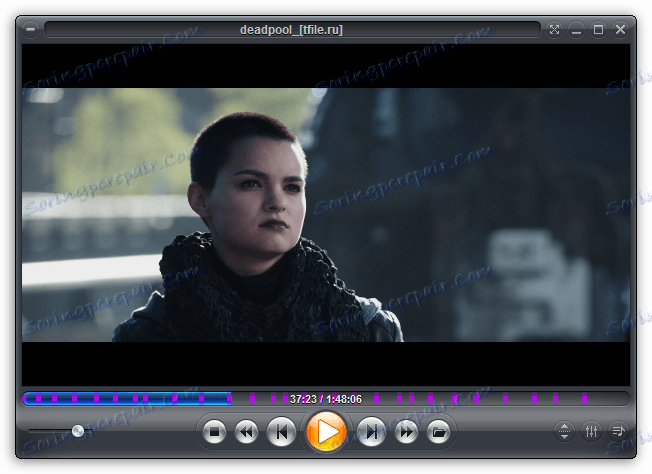Click the deadpool_[tfile.ru] title text
This screenshot has height=474, width=652.
click(x=291, y=30)
